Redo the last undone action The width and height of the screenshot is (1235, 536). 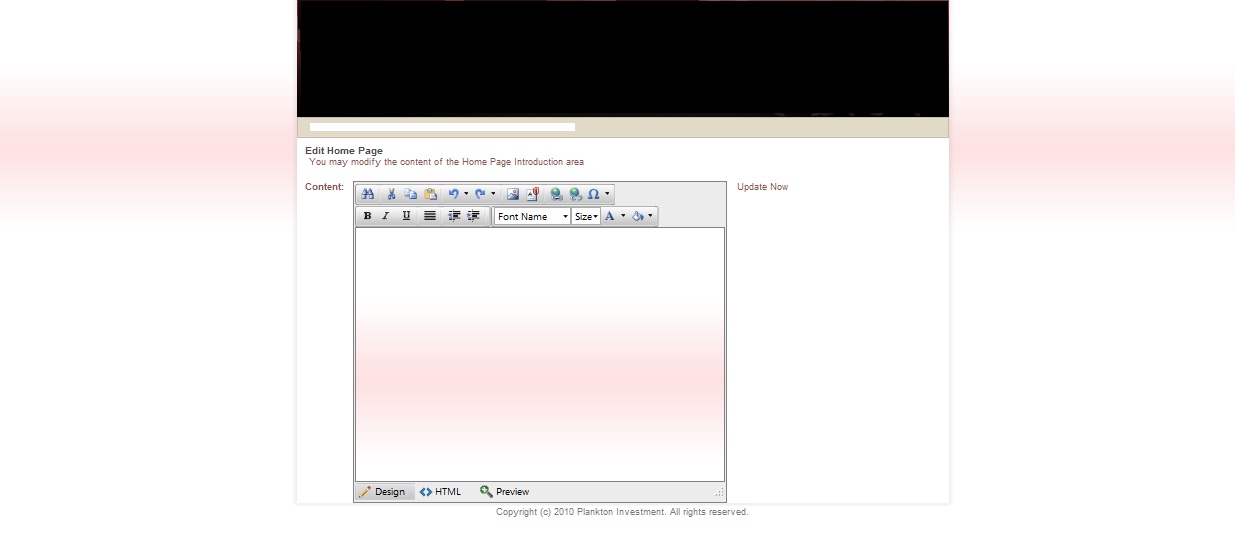pos(480,194)
